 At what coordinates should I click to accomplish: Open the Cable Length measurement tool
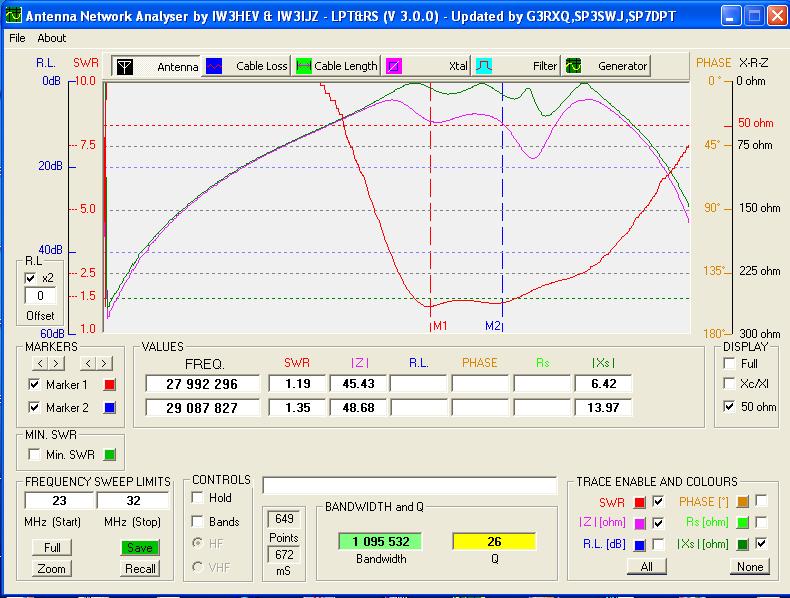(x=304, y=67)
